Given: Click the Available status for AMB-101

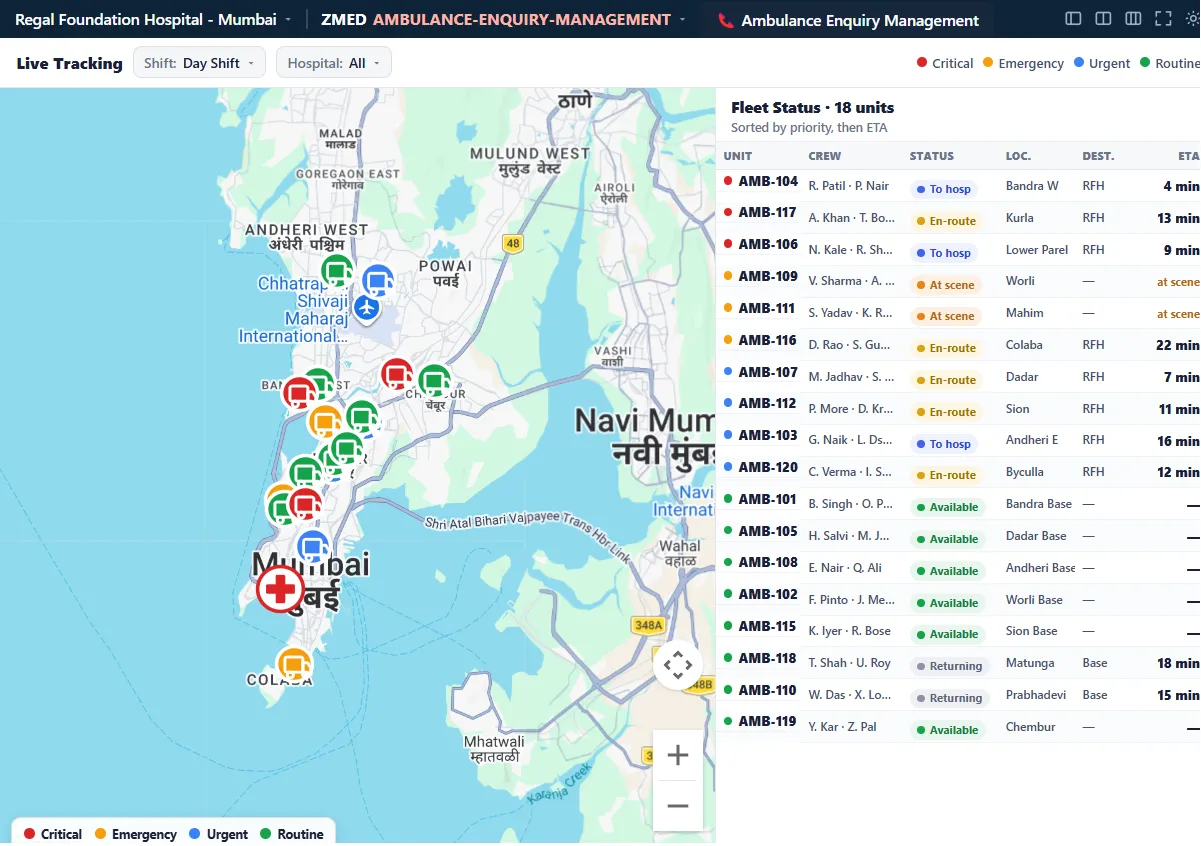Looking at the screenshot, I should (946, 507).
